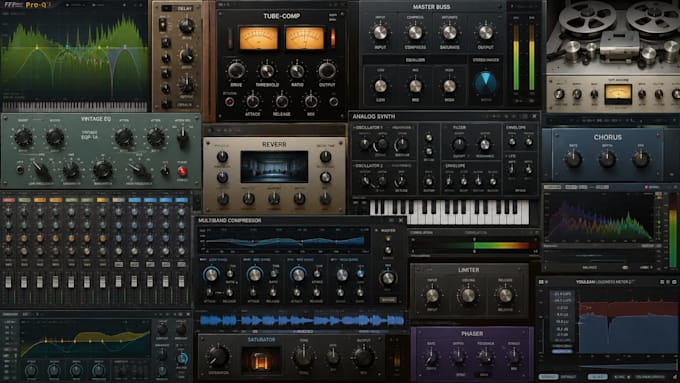Close the Analog Synth window
This screenshot has height=383, width=680.
[534, 116]
